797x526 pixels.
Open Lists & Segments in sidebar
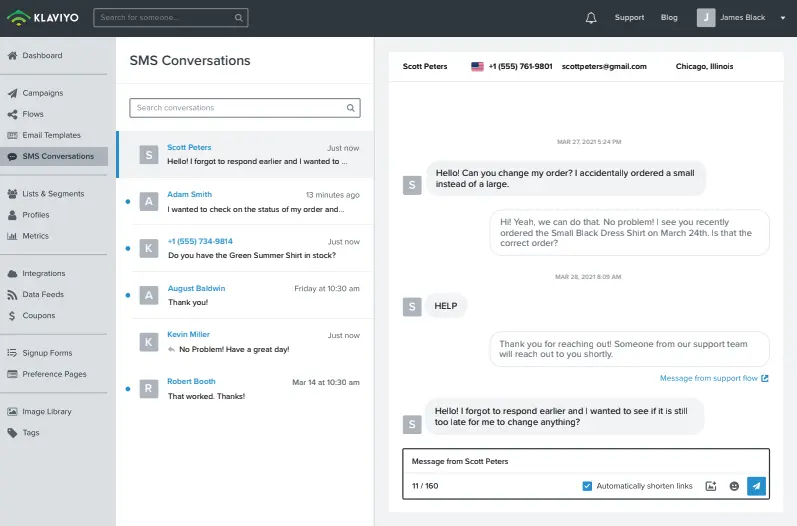[52, 194]
